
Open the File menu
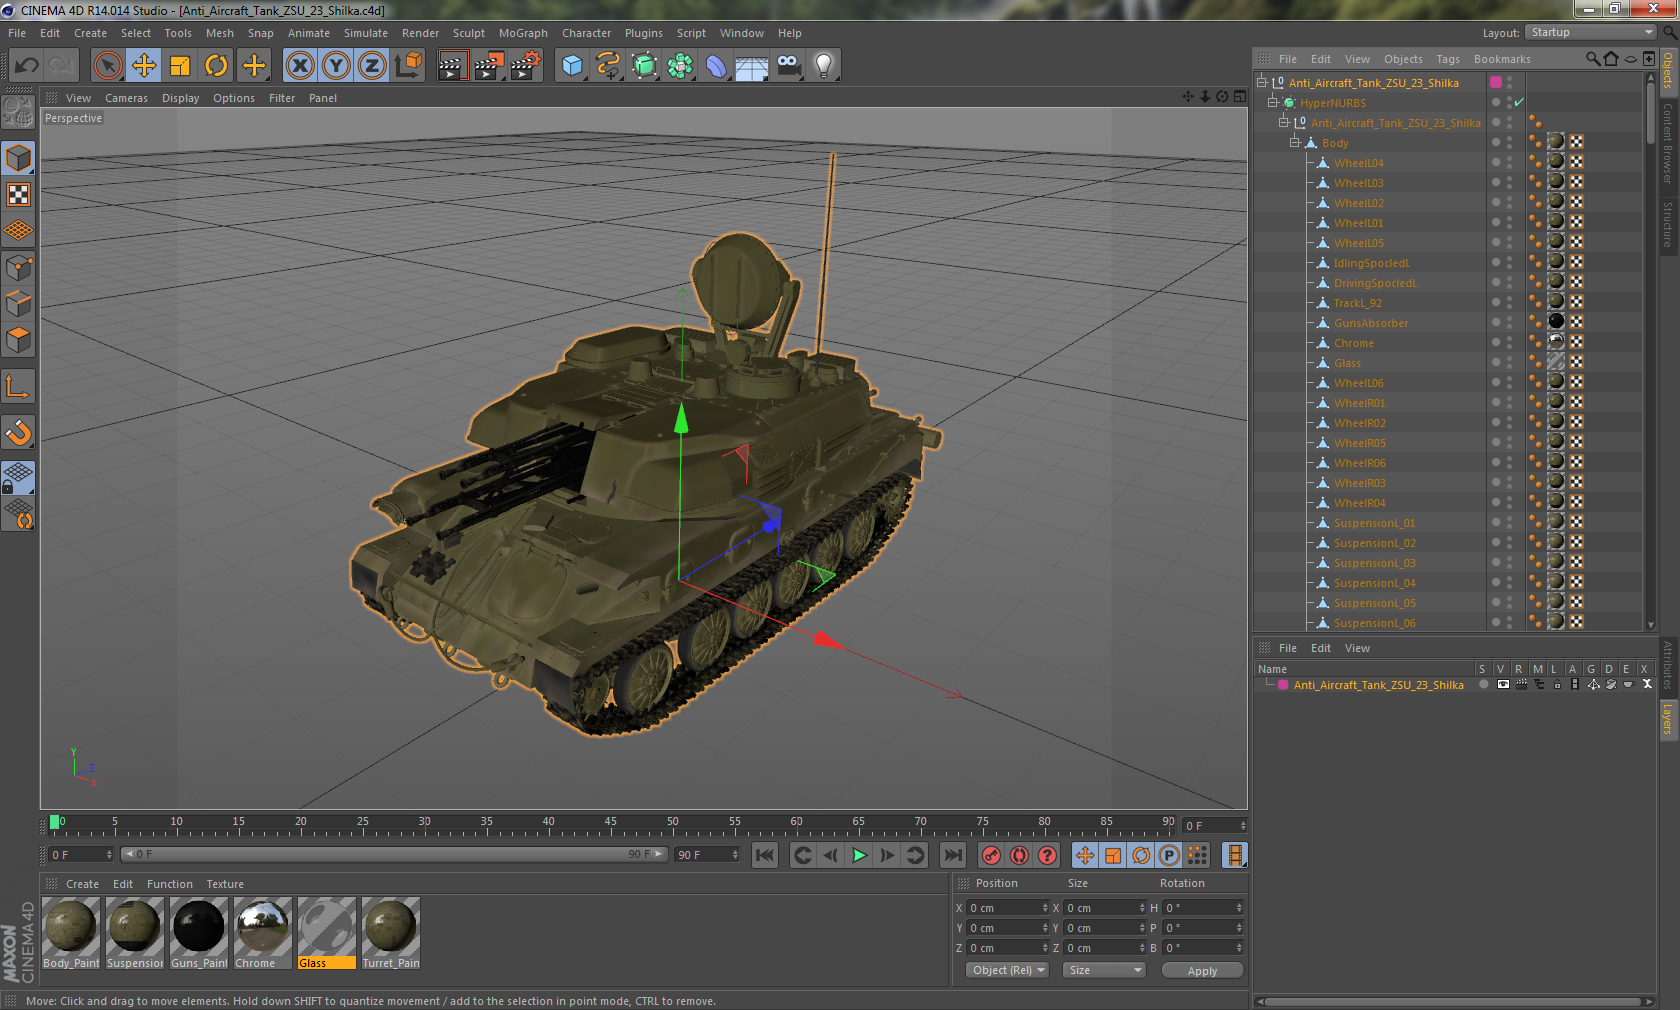coord(17,33)
